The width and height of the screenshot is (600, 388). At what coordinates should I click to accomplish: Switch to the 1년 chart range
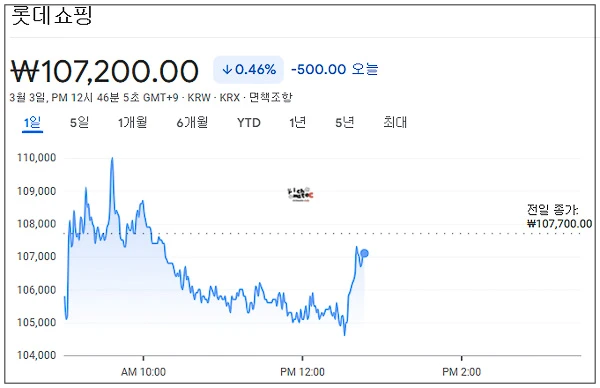point(297,123)
